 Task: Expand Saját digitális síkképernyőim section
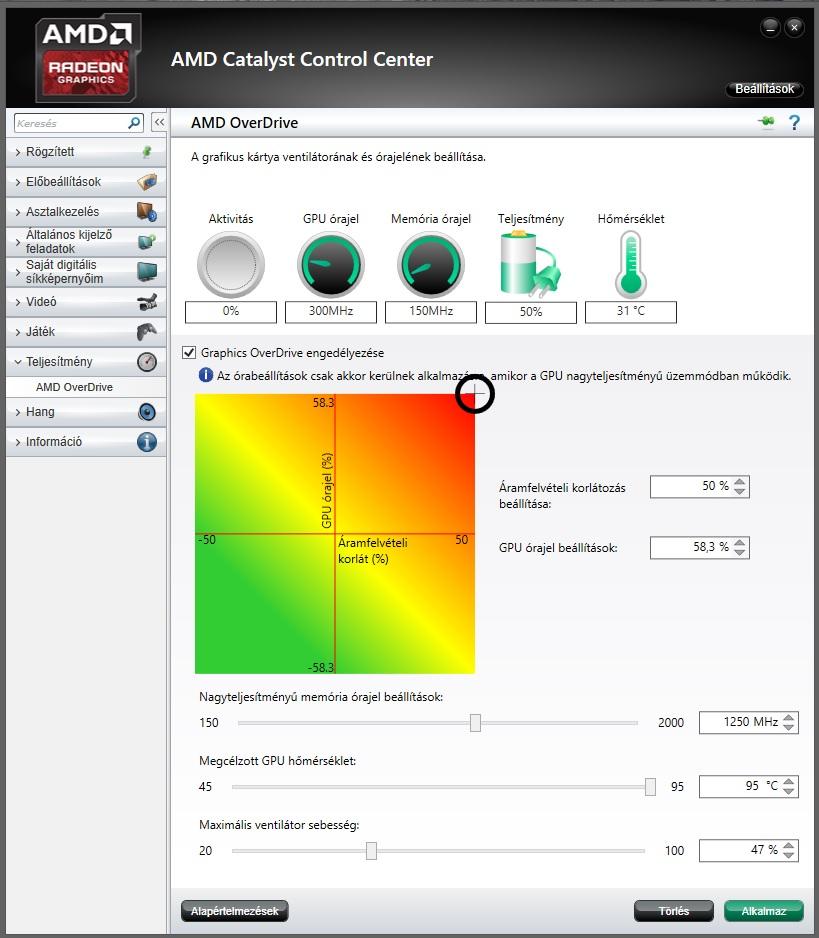(x=18, y=272)
